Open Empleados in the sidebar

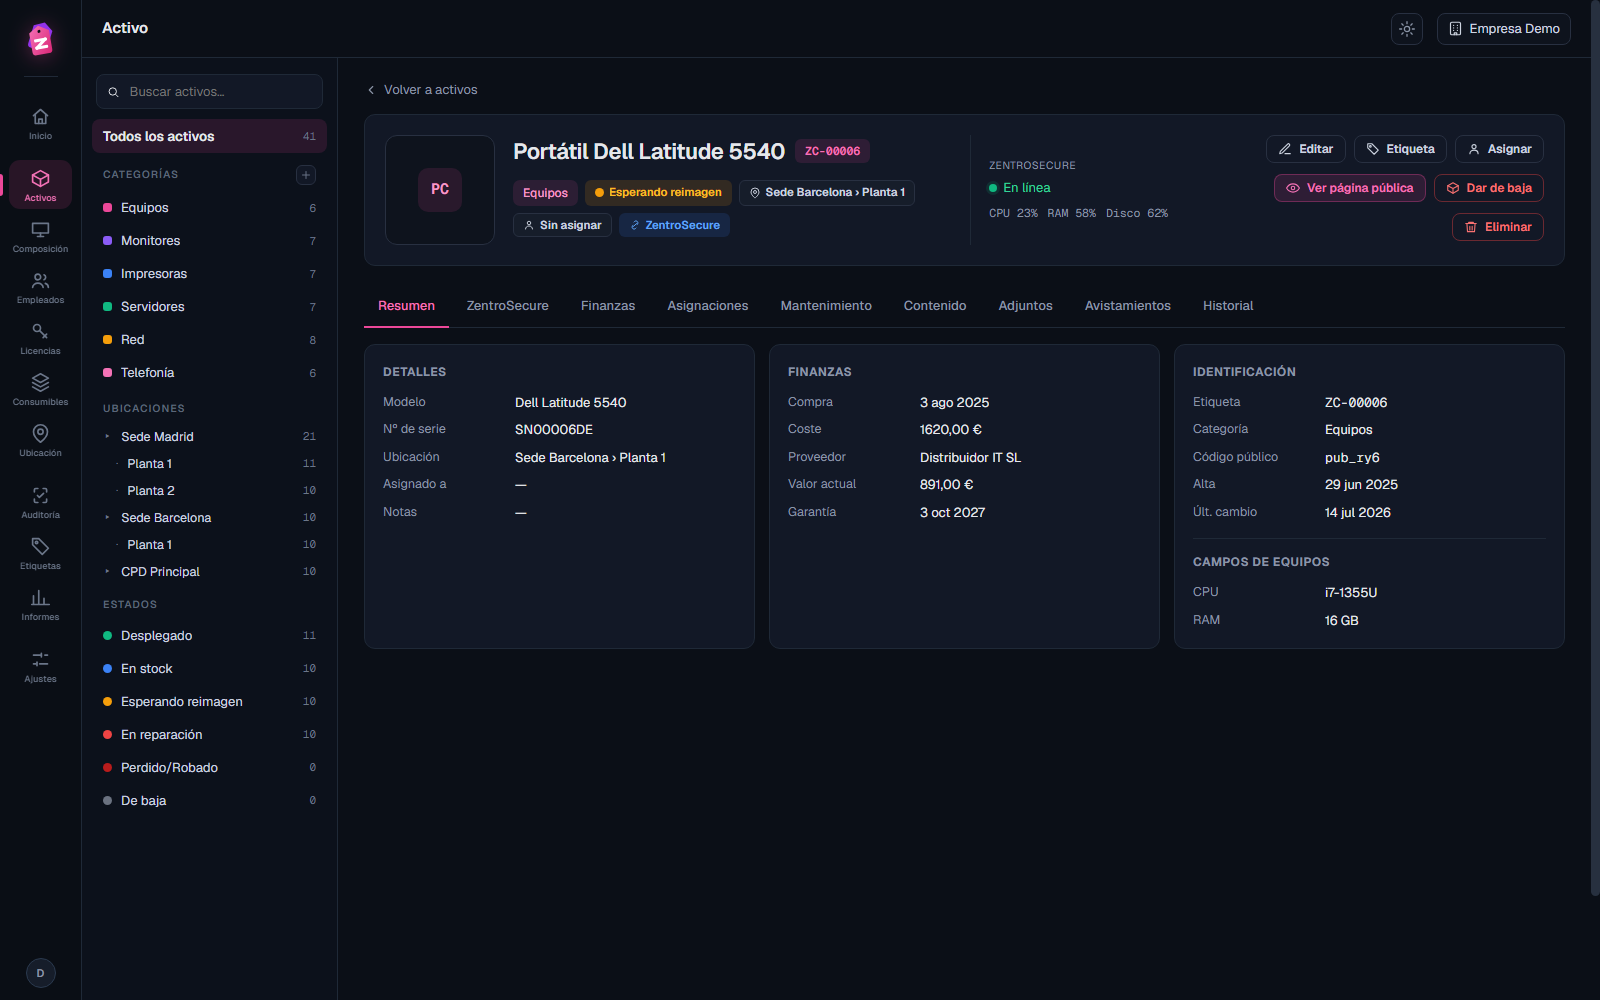pos(40,288)
